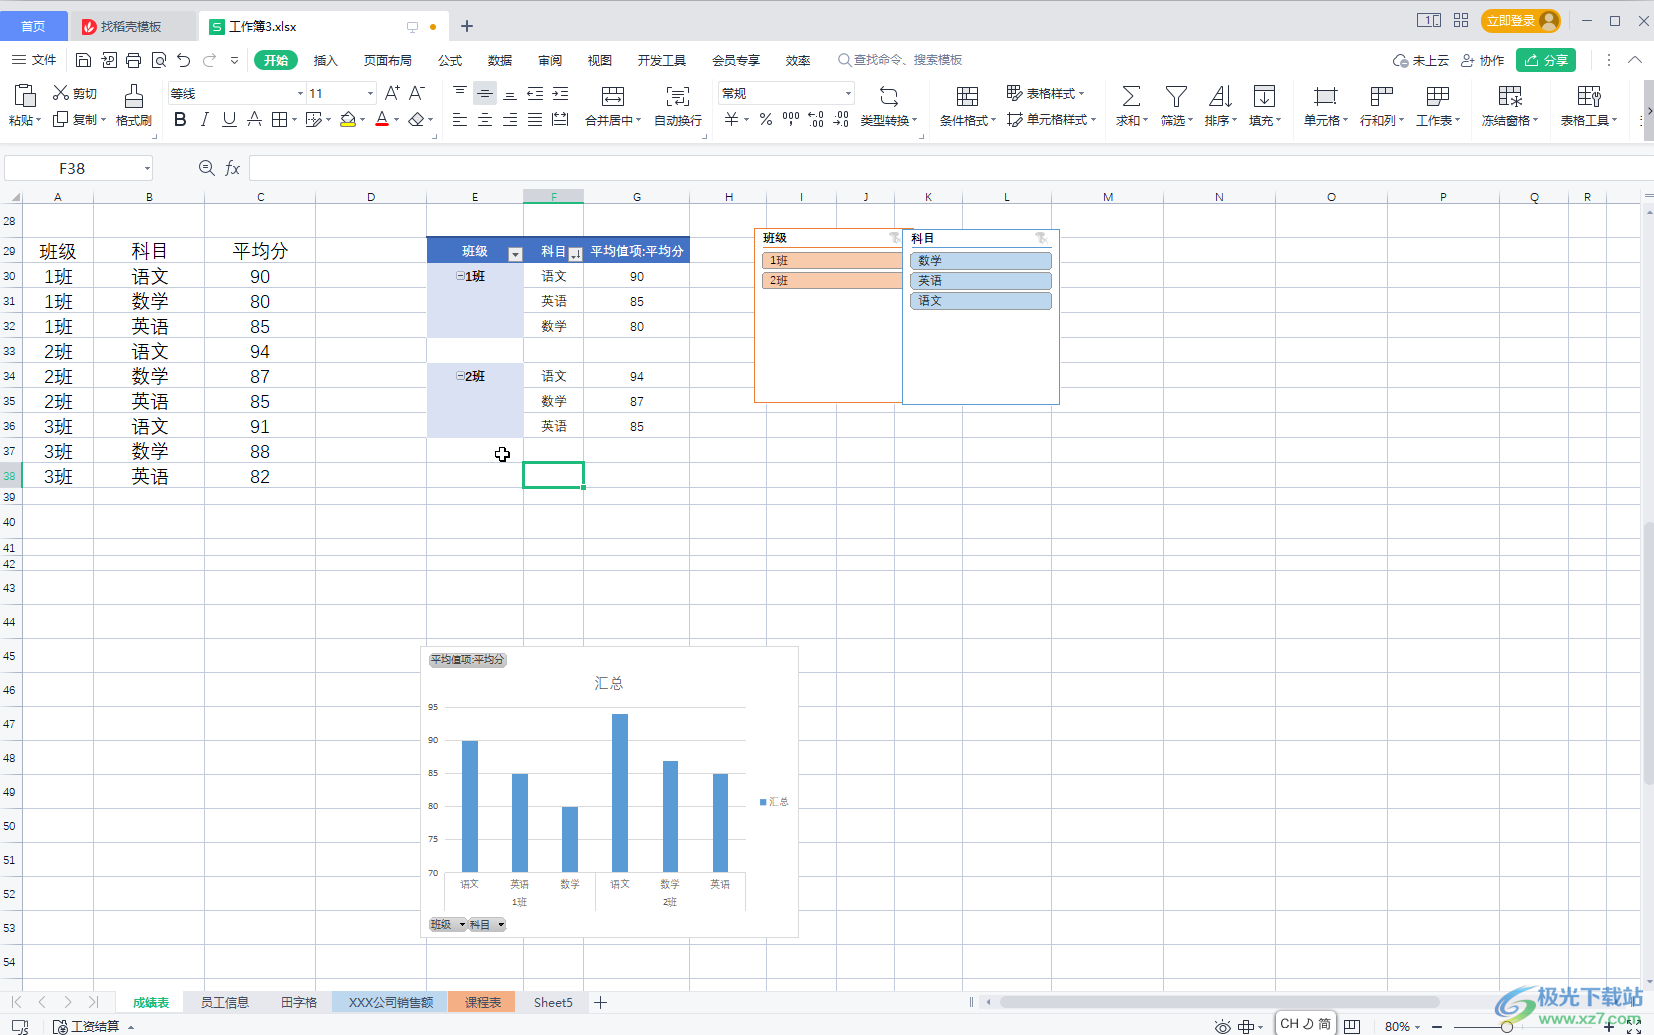Open 班级 filter dropdown in pivot table header
This screenshot has width=1654, height=1035.
pyautogui.click(x=515, y=254)
